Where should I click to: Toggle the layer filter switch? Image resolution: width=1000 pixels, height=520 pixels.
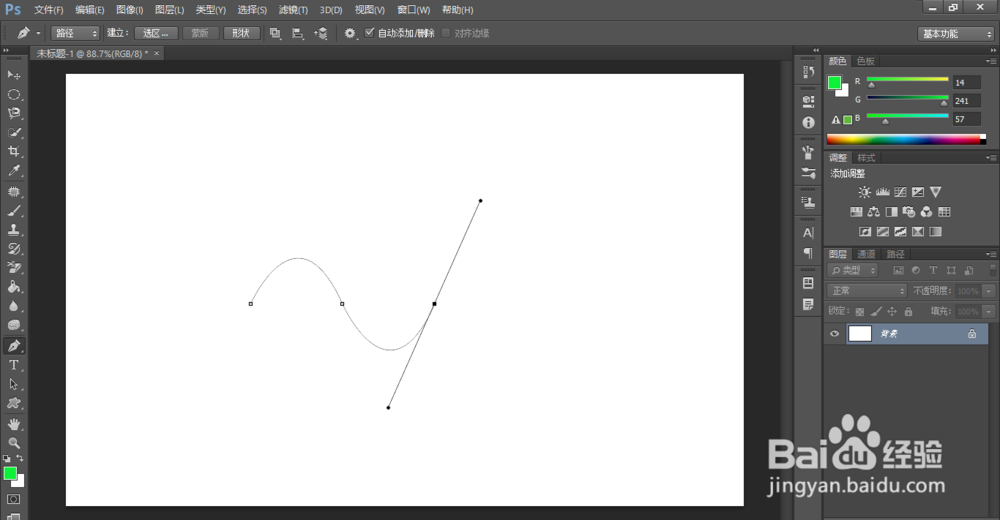[x=992, y=271]
